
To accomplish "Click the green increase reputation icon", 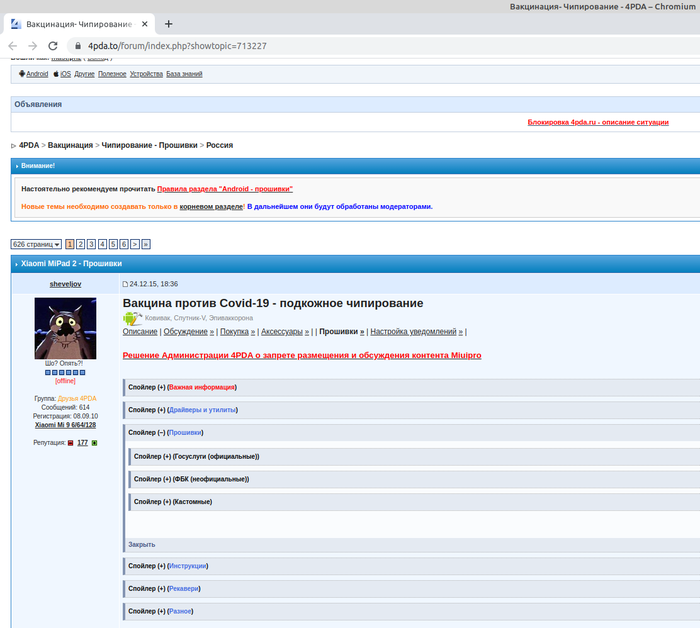I will (x=94, y=442).
